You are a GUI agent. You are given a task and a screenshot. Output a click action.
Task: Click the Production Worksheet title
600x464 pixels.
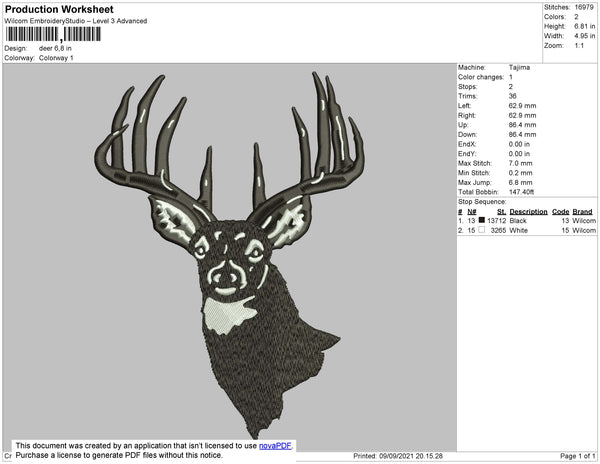[59, 9]
